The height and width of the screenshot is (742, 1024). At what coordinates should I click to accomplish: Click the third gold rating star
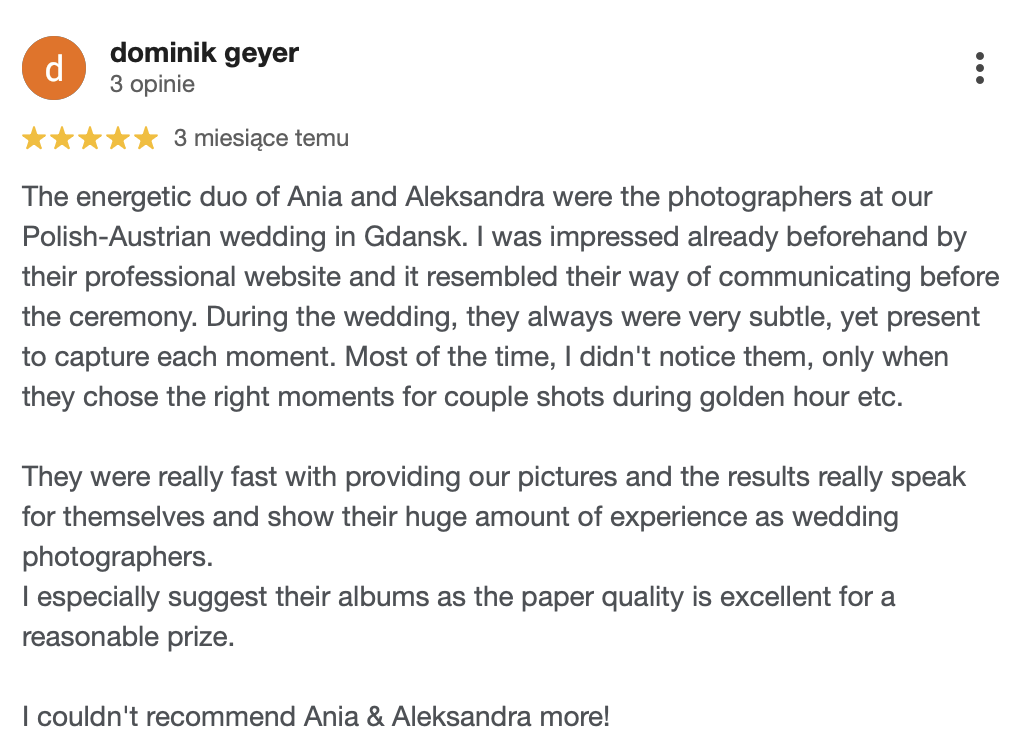(x=90, y=139)
